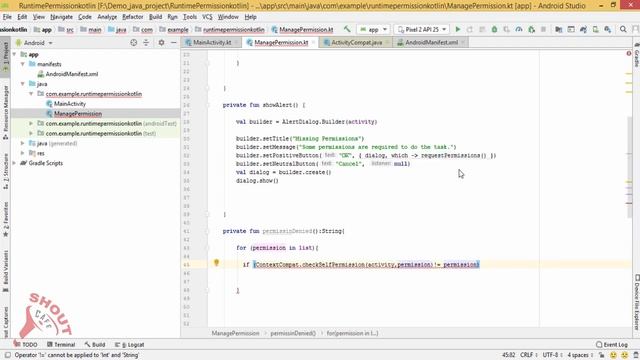Open the Android view selector dropdown

pyautogui.click(x=34, y=43)
